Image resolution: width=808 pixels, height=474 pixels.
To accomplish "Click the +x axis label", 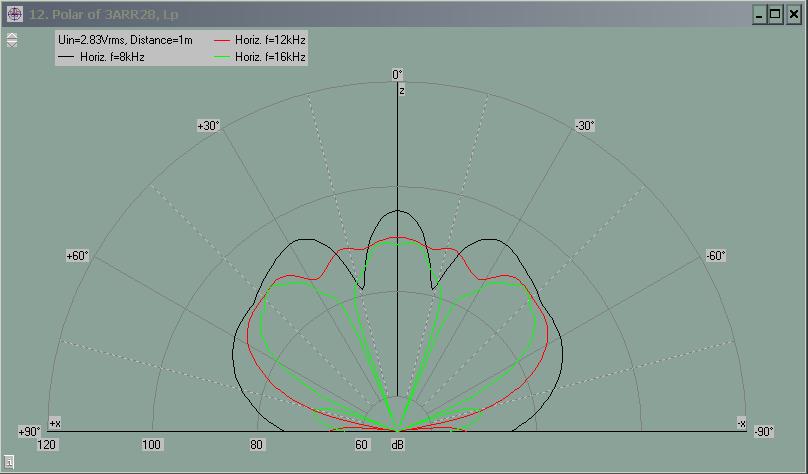I will (x=55, y=424).
